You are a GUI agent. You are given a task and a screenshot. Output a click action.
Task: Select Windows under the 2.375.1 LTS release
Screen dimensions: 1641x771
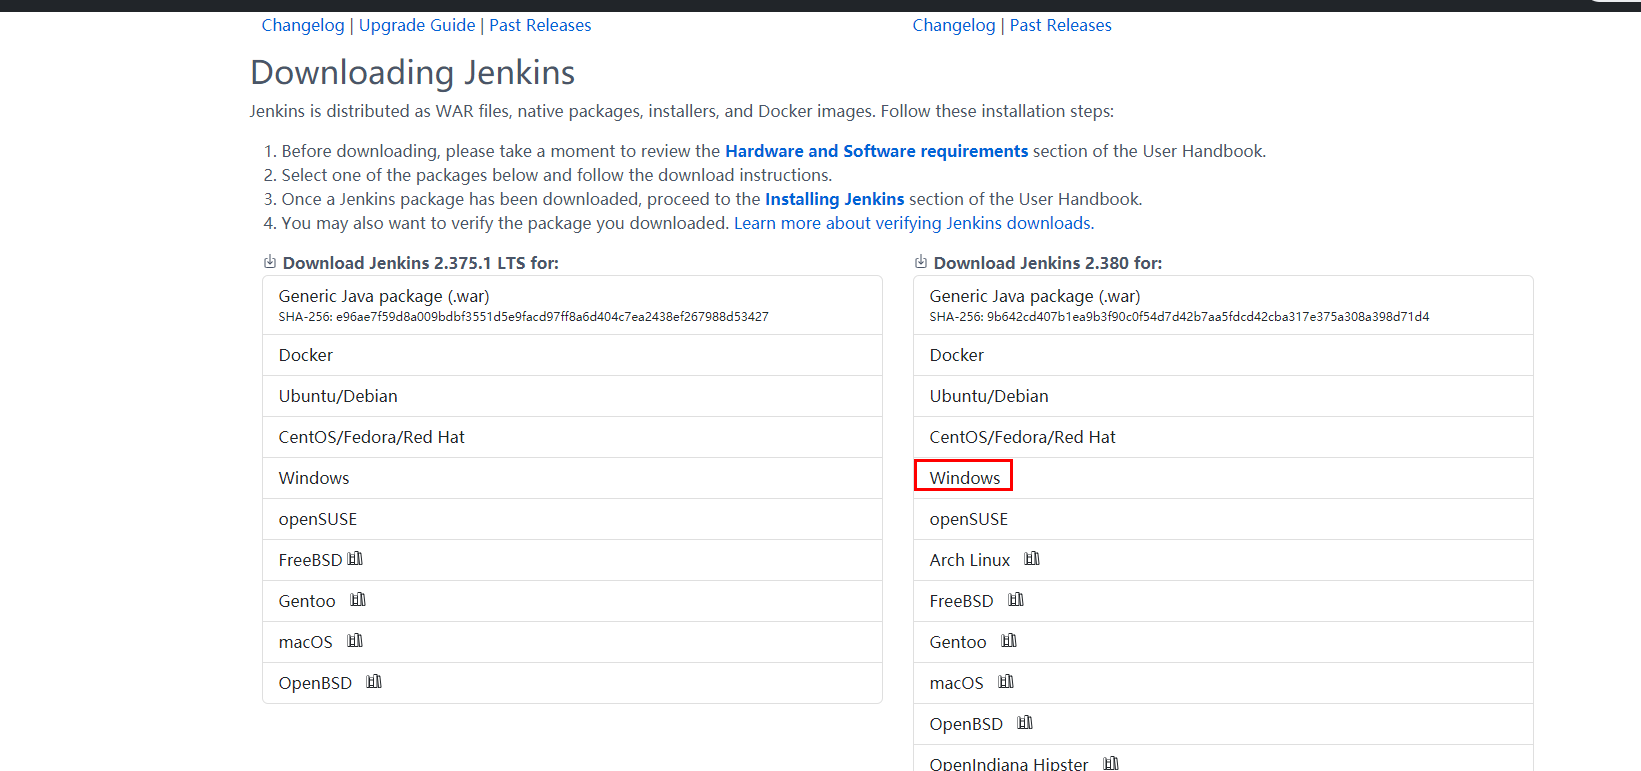pyautogui.click(x=572, y=478)
